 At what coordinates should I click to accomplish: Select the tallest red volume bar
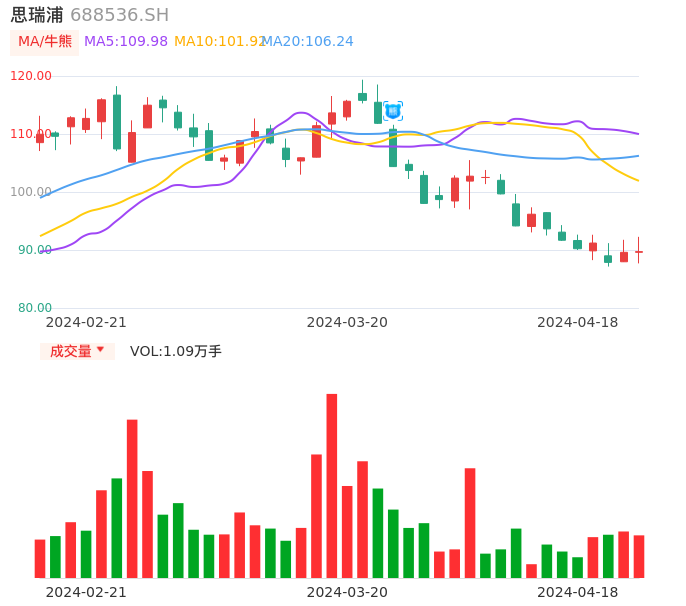pyautogui.click(x=332, y=486)
